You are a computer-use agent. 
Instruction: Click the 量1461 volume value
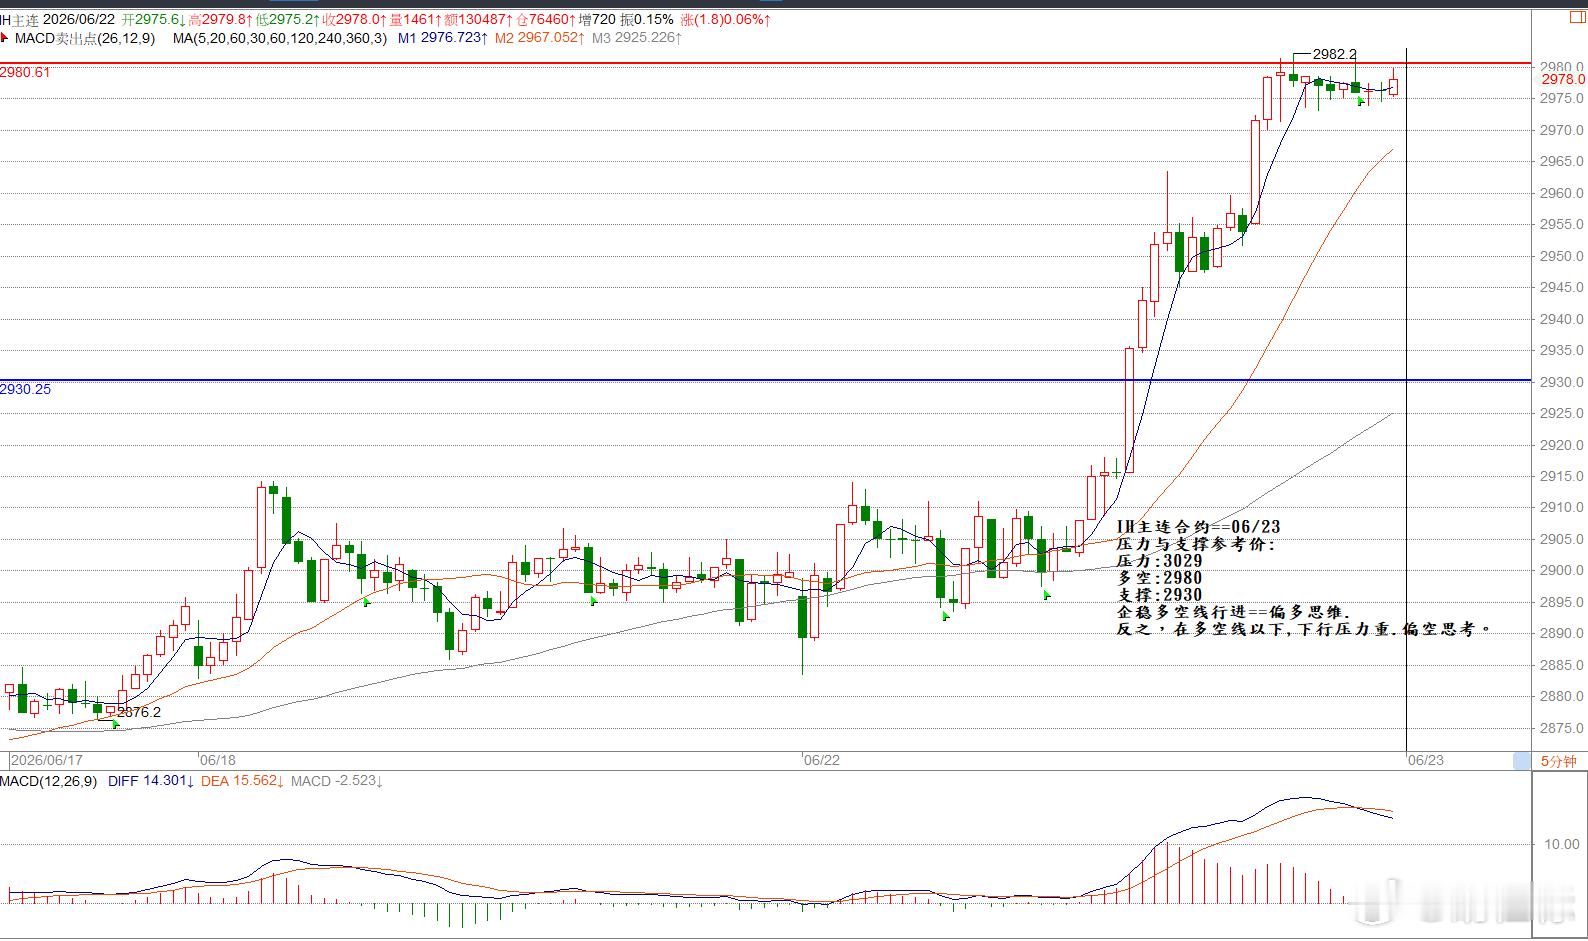click(x=415, y=19)
